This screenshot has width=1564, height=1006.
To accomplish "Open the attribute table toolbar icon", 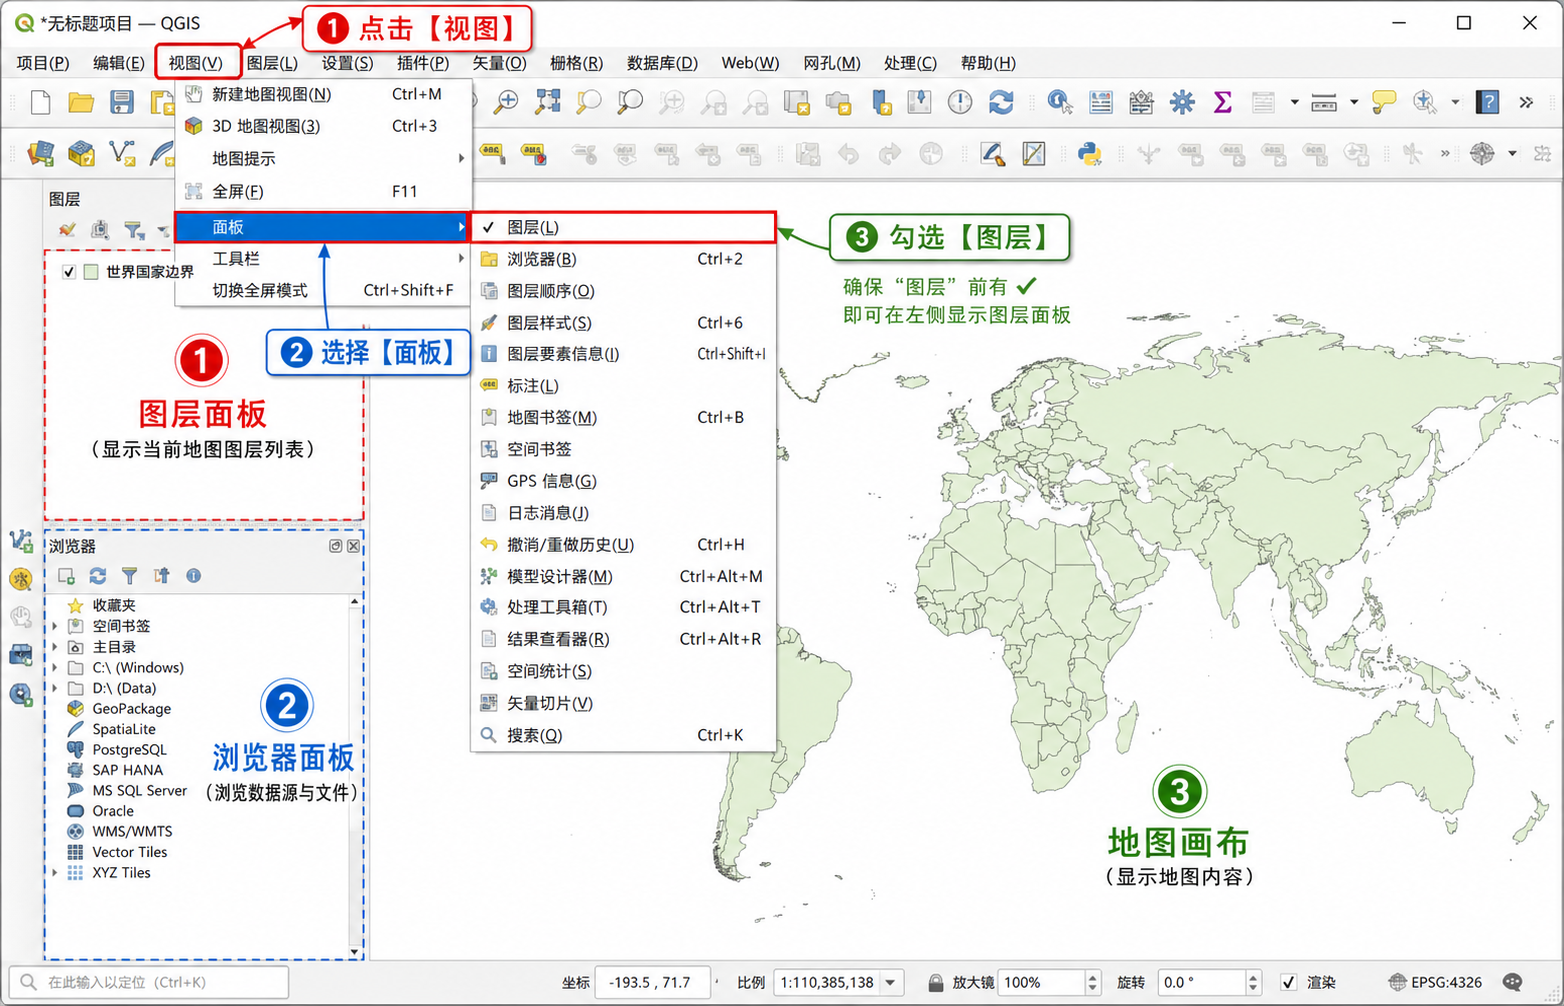I will (x=1101, y=102).
